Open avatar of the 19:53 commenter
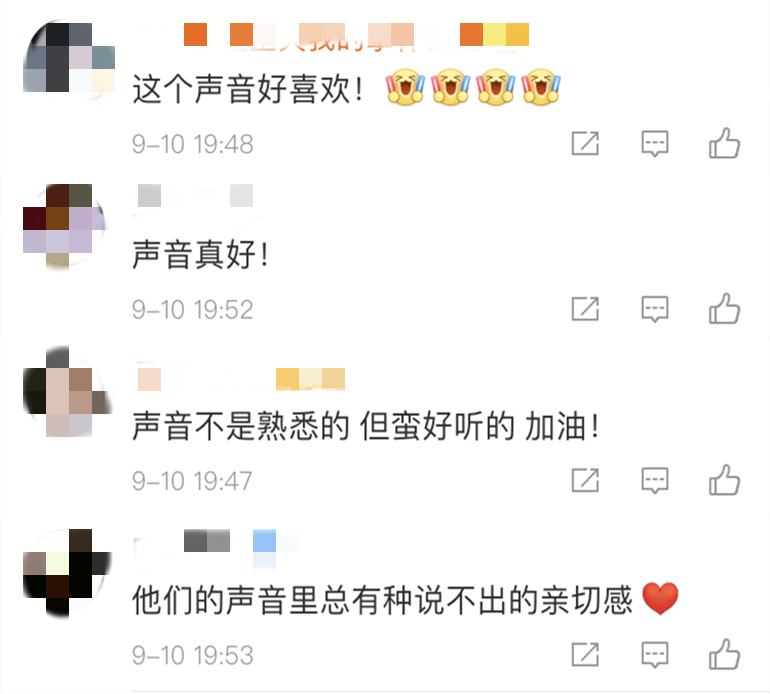Viewport: 770px width, 694px height. [67, 572]
